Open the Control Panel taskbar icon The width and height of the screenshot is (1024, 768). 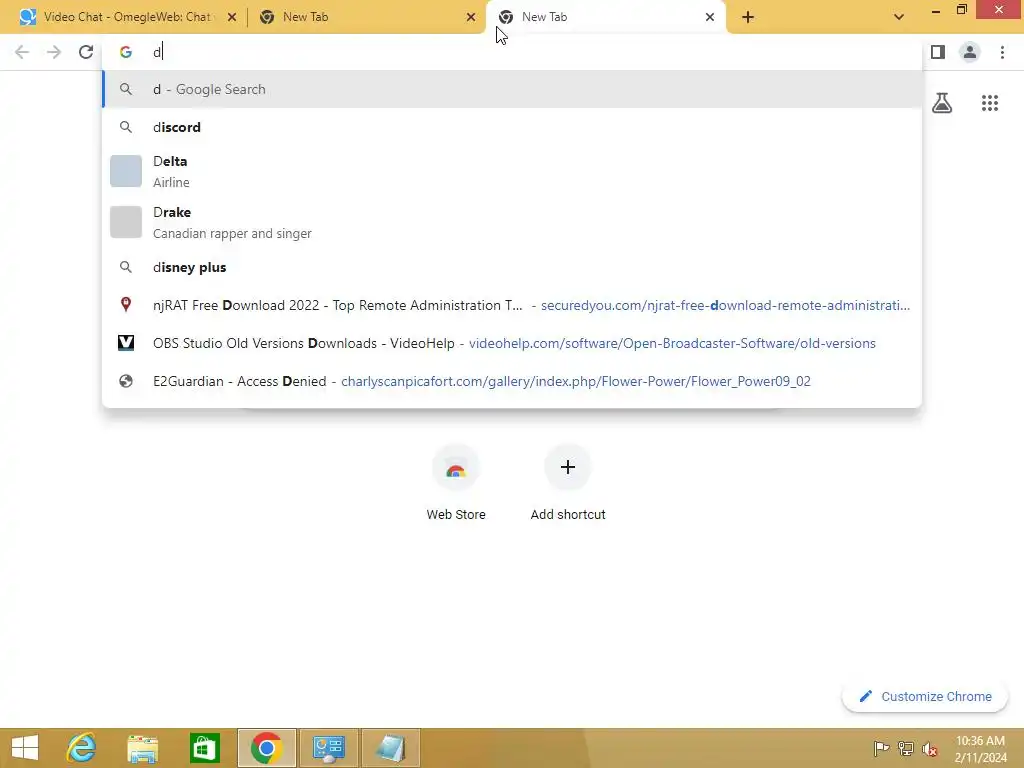(x=328, y=748)
